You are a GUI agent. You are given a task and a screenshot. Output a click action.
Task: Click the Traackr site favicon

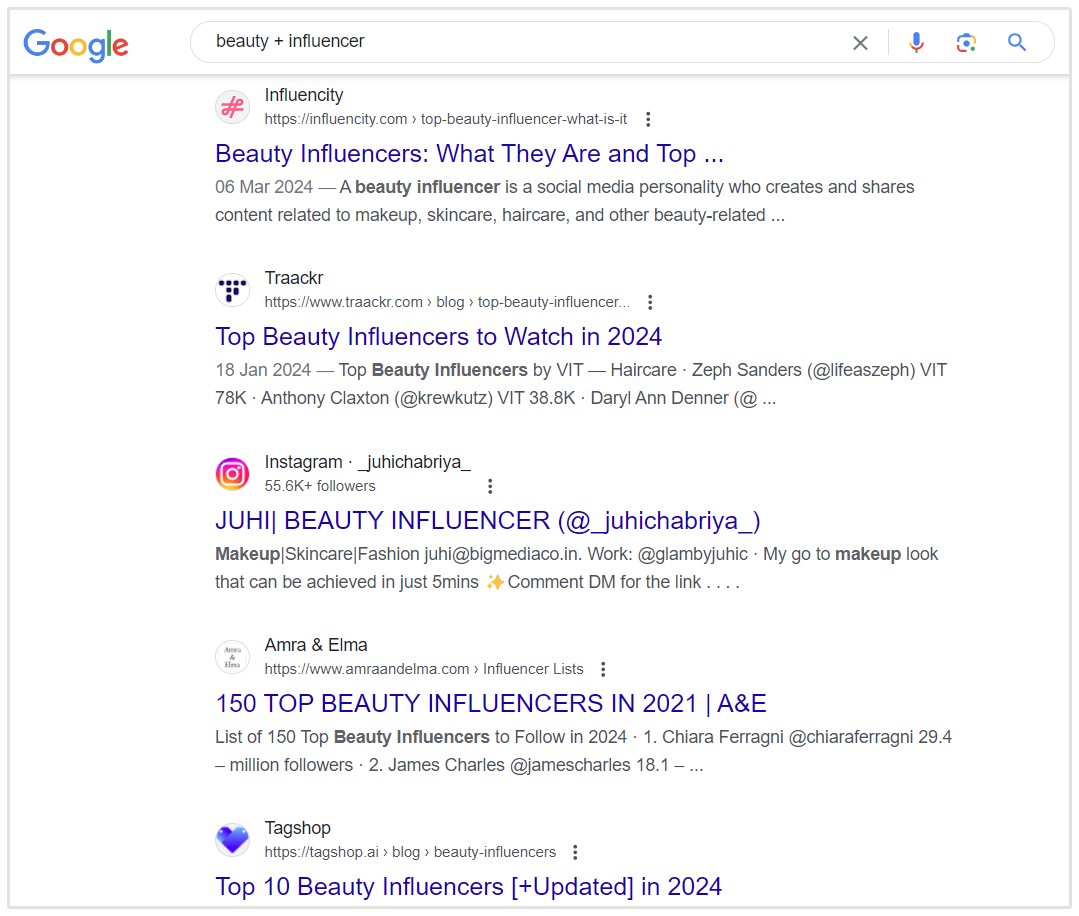tap(232, 290)
